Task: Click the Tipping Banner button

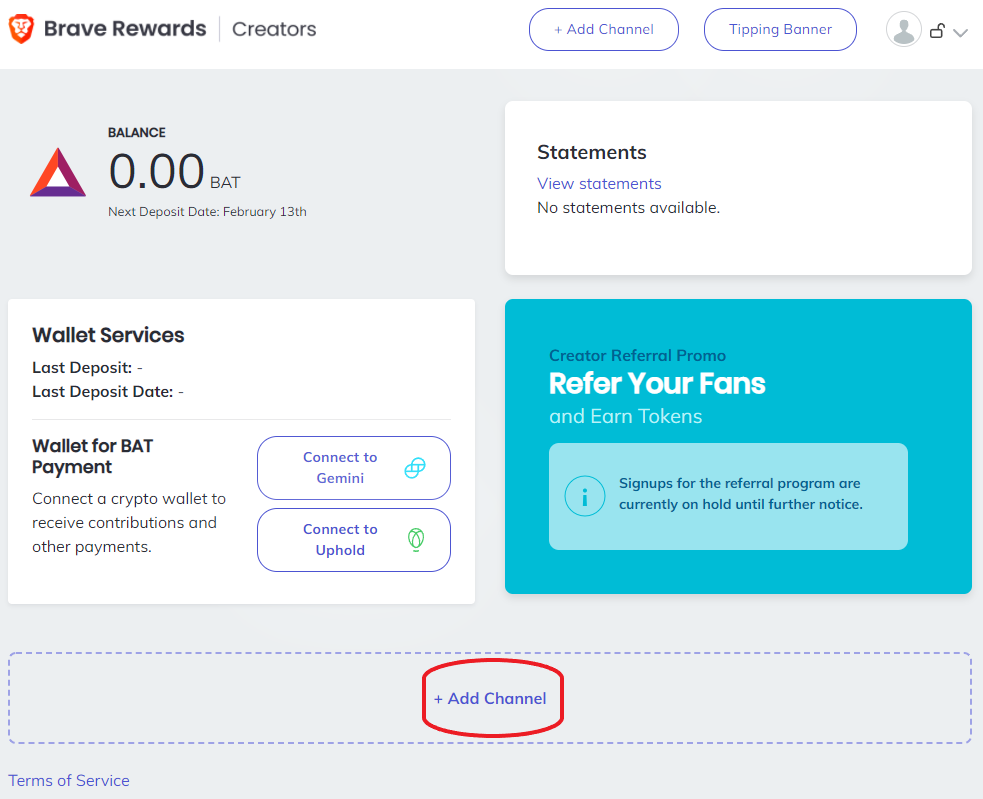Action: point(780,29)
